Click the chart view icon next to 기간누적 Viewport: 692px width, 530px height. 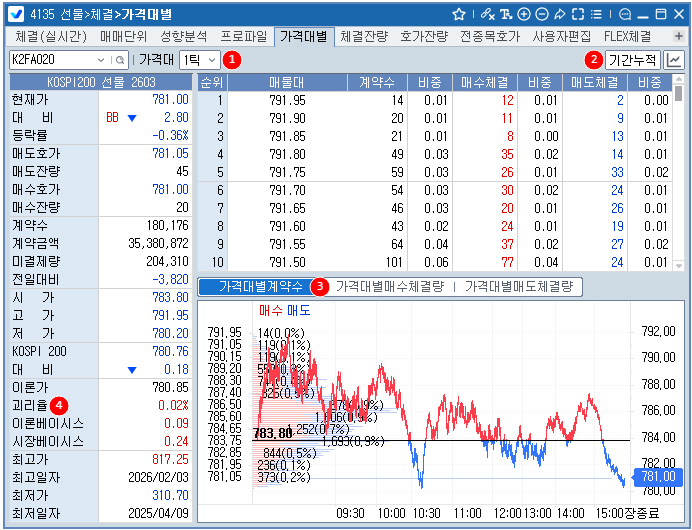pos(675,60)
